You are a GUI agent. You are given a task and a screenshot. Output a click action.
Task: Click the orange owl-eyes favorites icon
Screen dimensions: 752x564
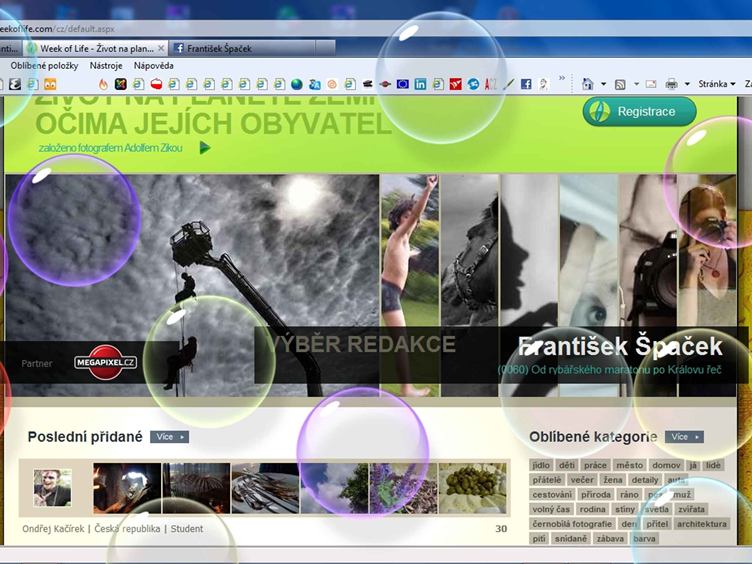(x=50, y=84)
